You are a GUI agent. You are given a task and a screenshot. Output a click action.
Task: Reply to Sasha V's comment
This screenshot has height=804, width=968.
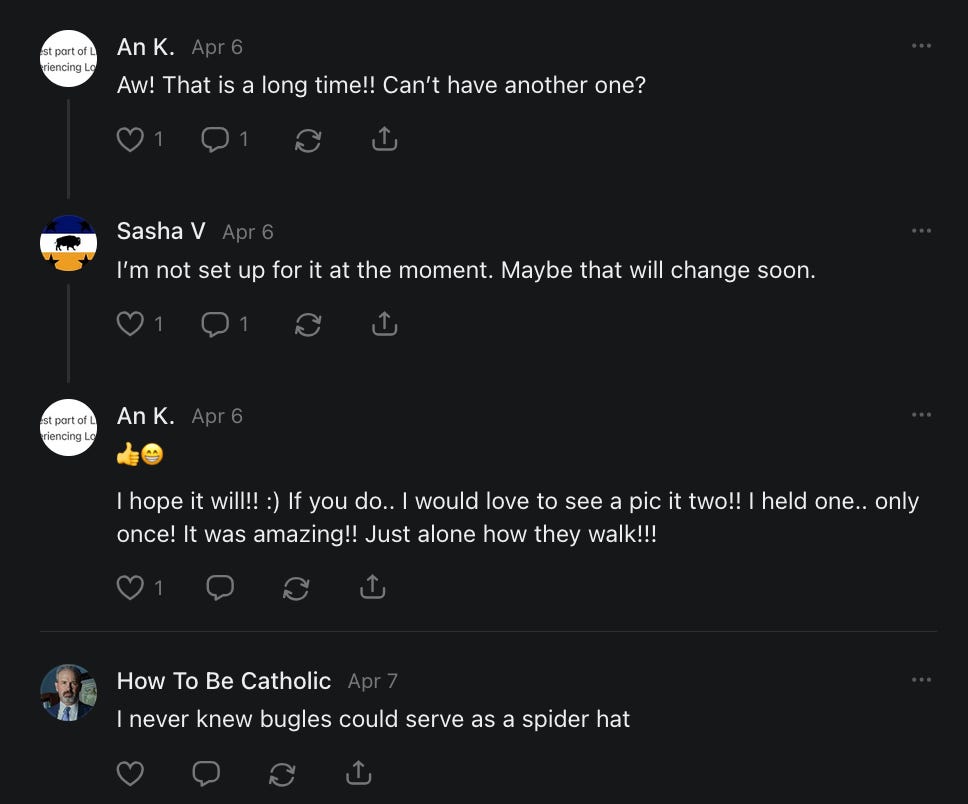(215, 324)
